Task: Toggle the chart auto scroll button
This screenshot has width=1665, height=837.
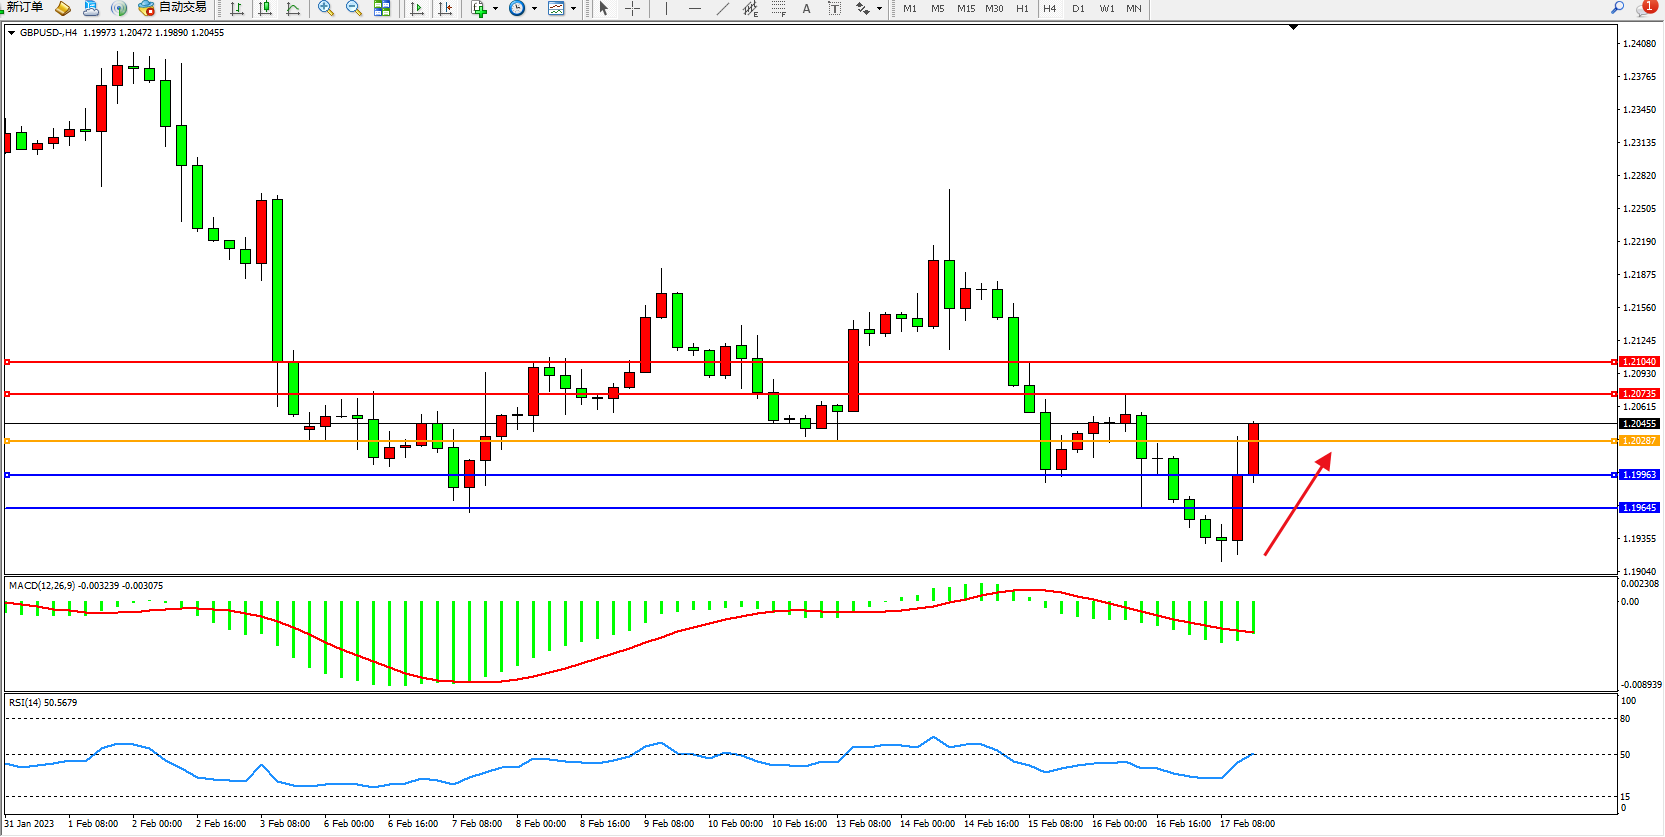Action: coord(417,8)
